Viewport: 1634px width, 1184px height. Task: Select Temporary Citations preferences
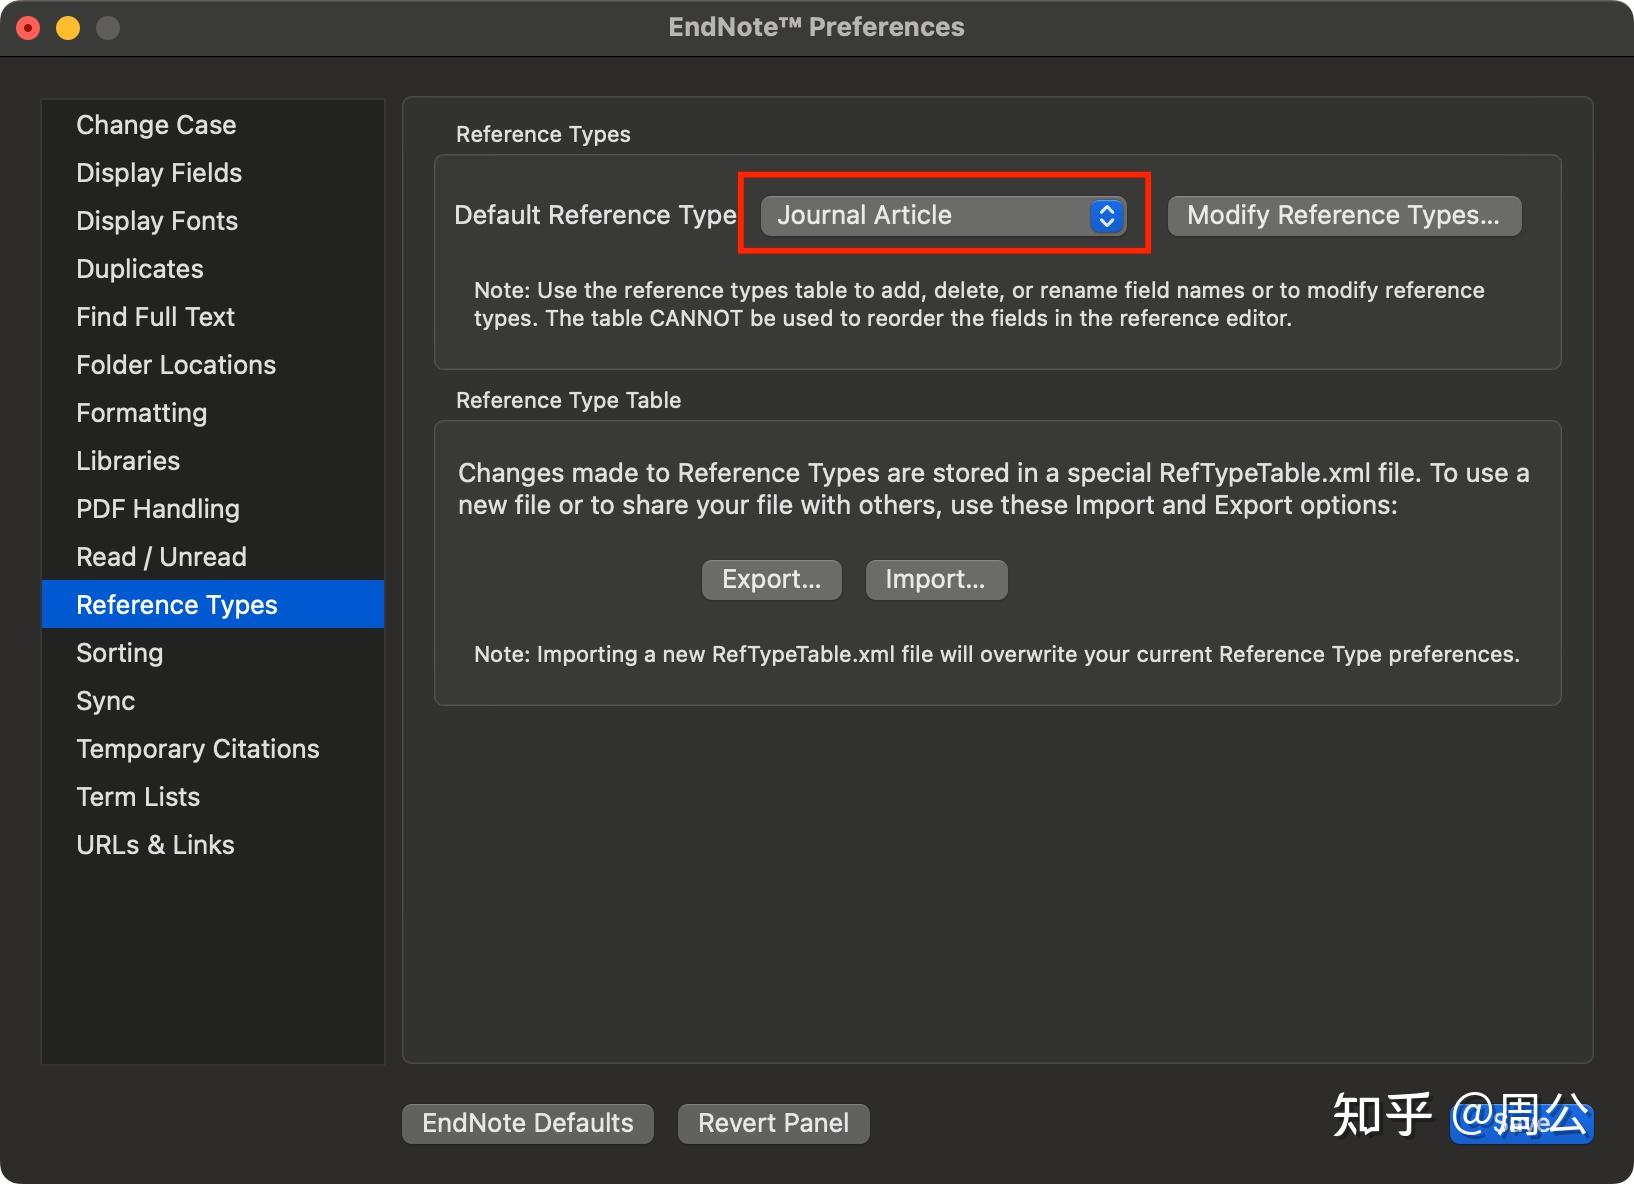pos(198,748)
